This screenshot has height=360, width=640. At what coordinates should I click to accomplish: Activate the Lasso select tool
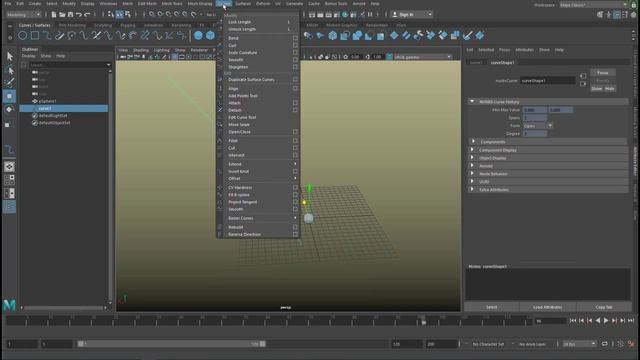(9, 70)
